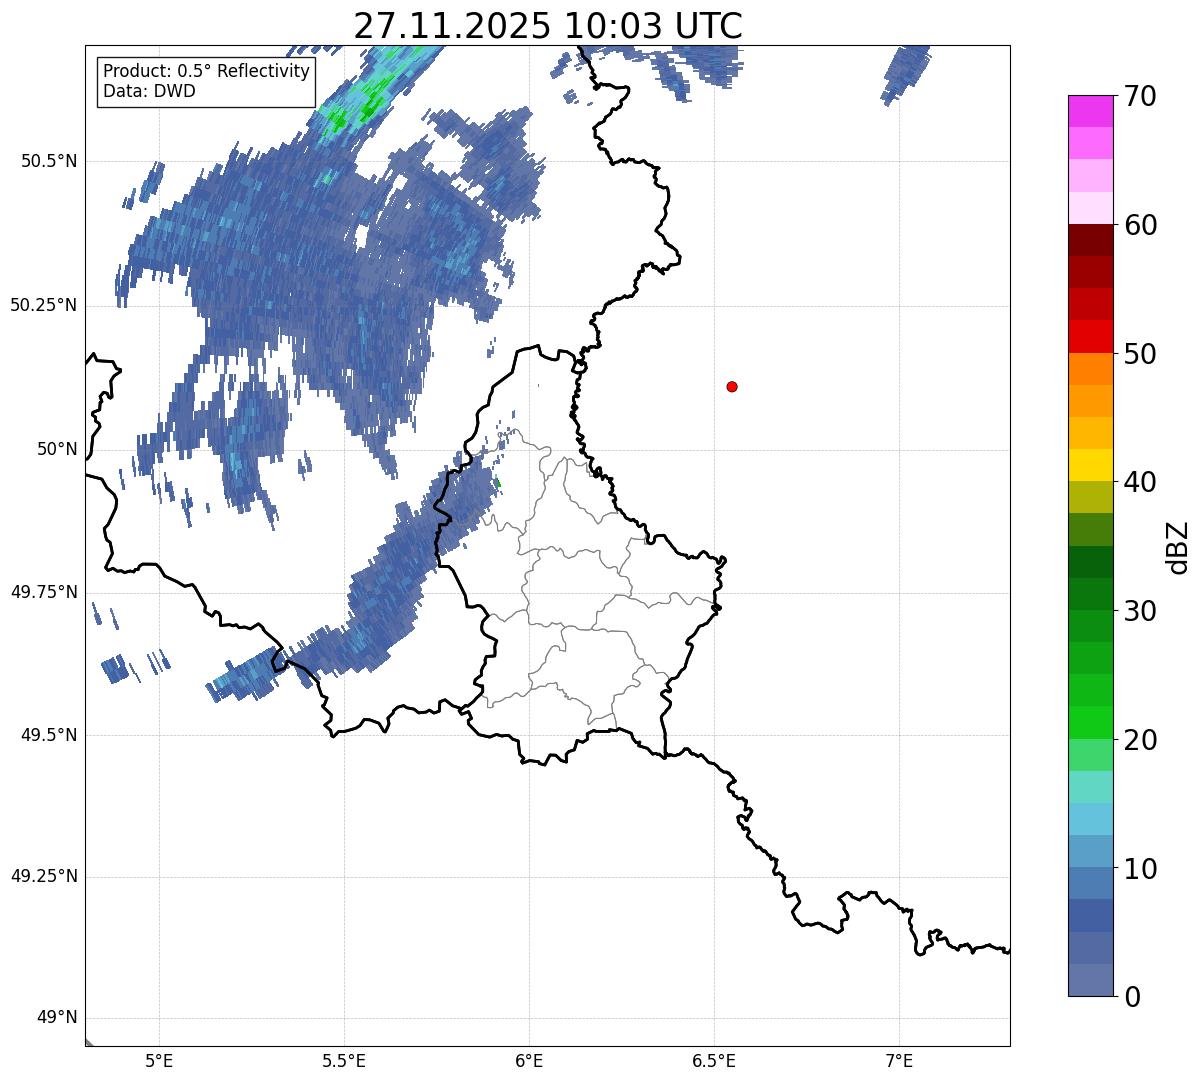This screenshot has width=1202, height=1081.
Task: Click the 7°E longitude tick label
Action: pos(899,1060)
